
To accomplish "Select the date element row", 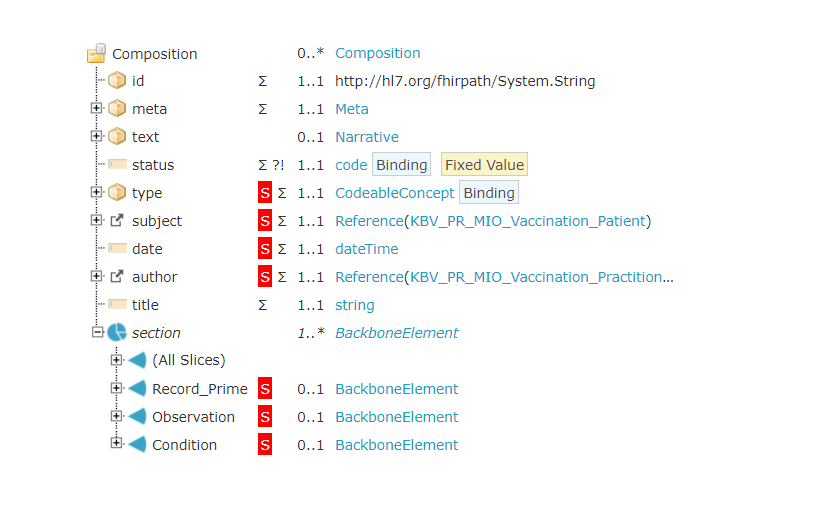I will coord(147,249).
